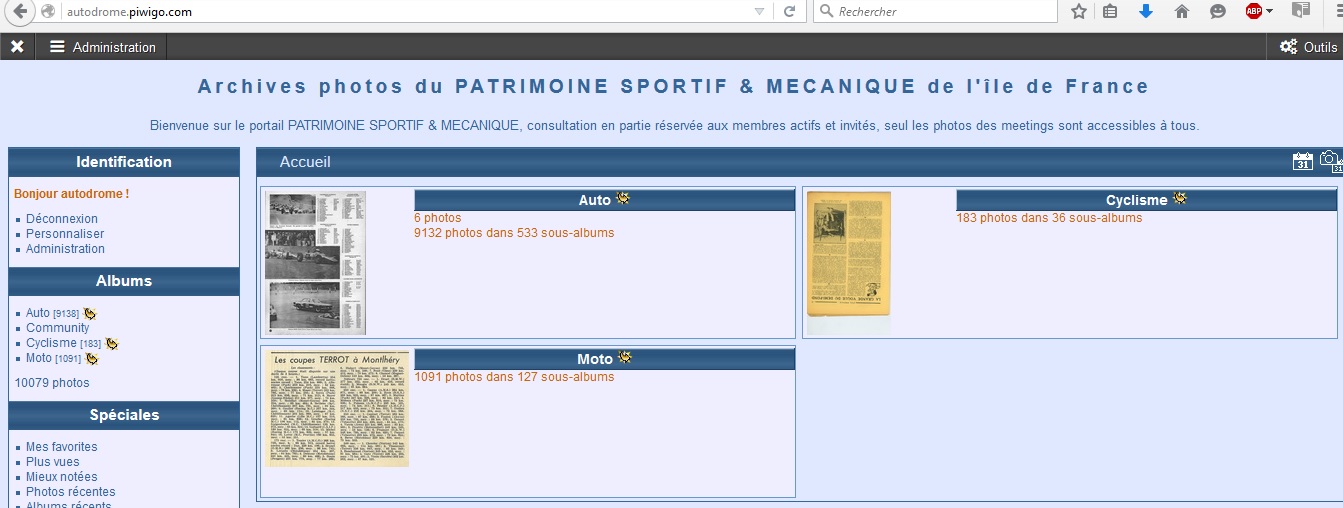Open the URL history dropdown arrow

pos(759,12)
